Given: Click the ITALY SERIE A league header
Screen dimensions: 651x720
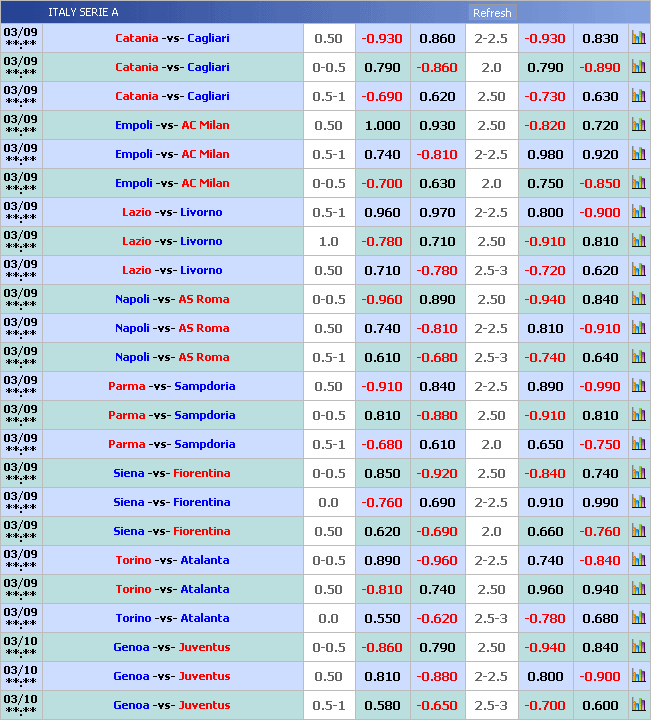Looking at the screenshot, I should click(x=83, y=12).
